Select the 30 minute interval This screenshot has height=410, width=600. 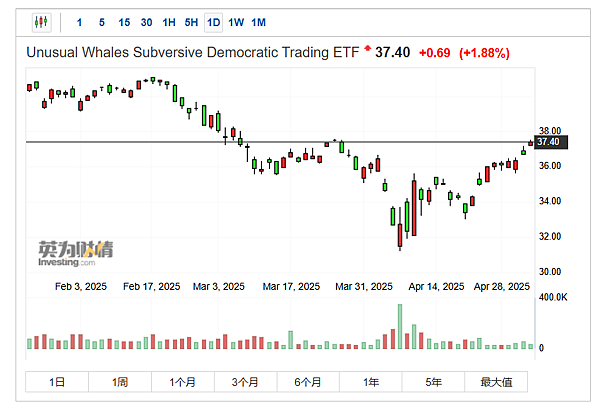pyautogui.click(x=147, y=23)
